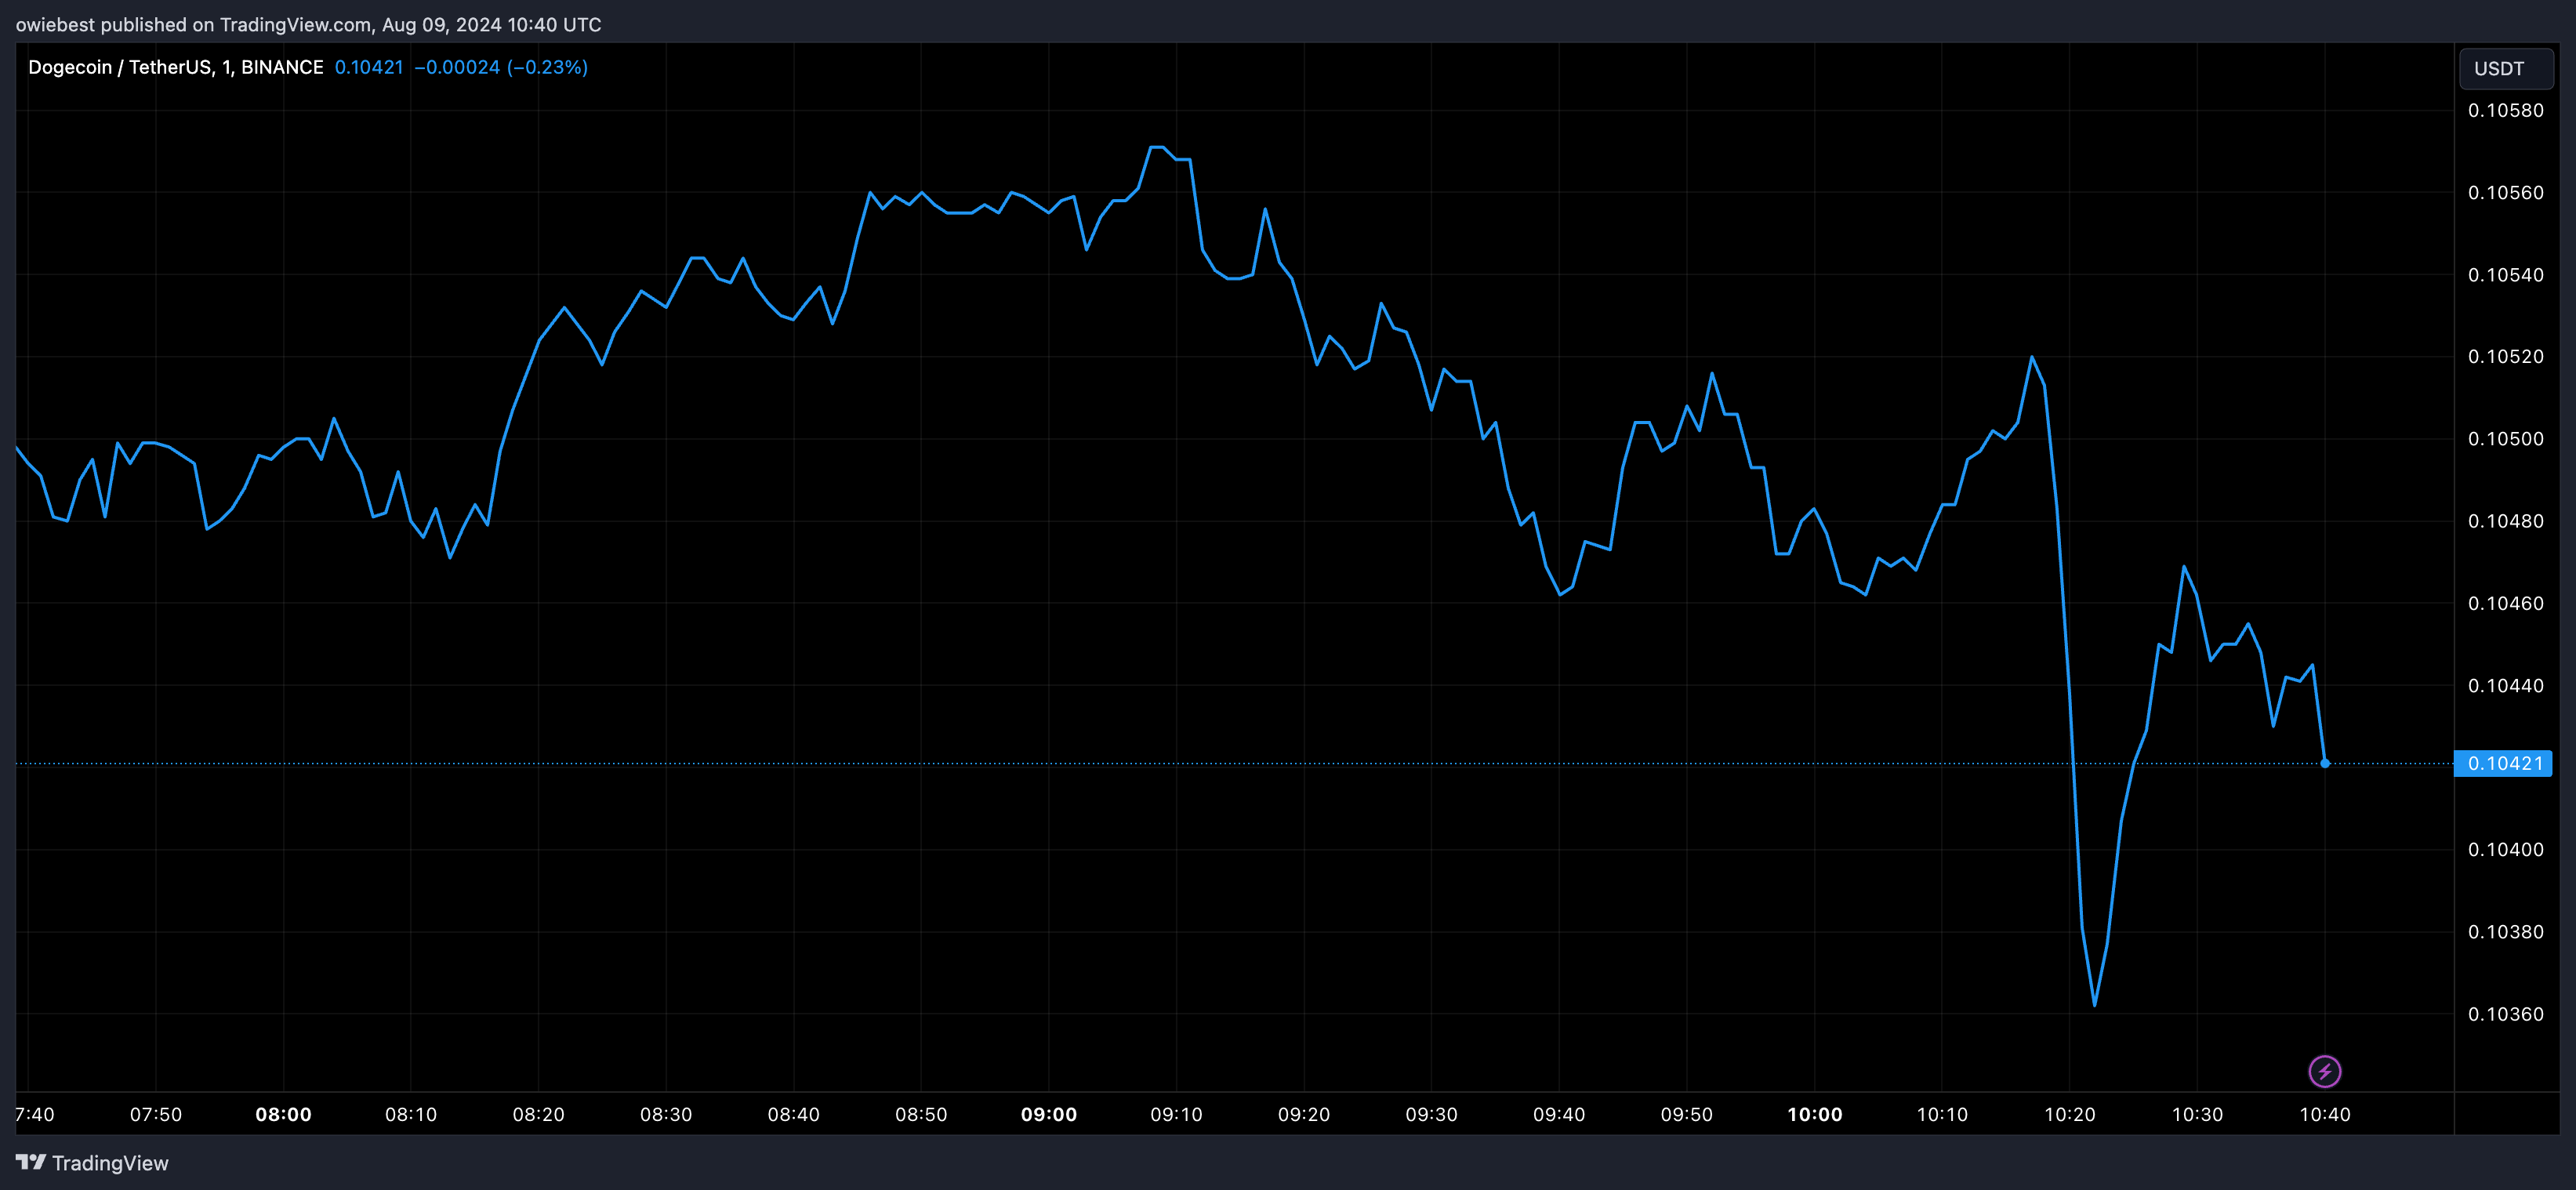Click the 0.10421 price in chart legend
This screenshot has height=1190, width=2576.
(x=368, y=67)
